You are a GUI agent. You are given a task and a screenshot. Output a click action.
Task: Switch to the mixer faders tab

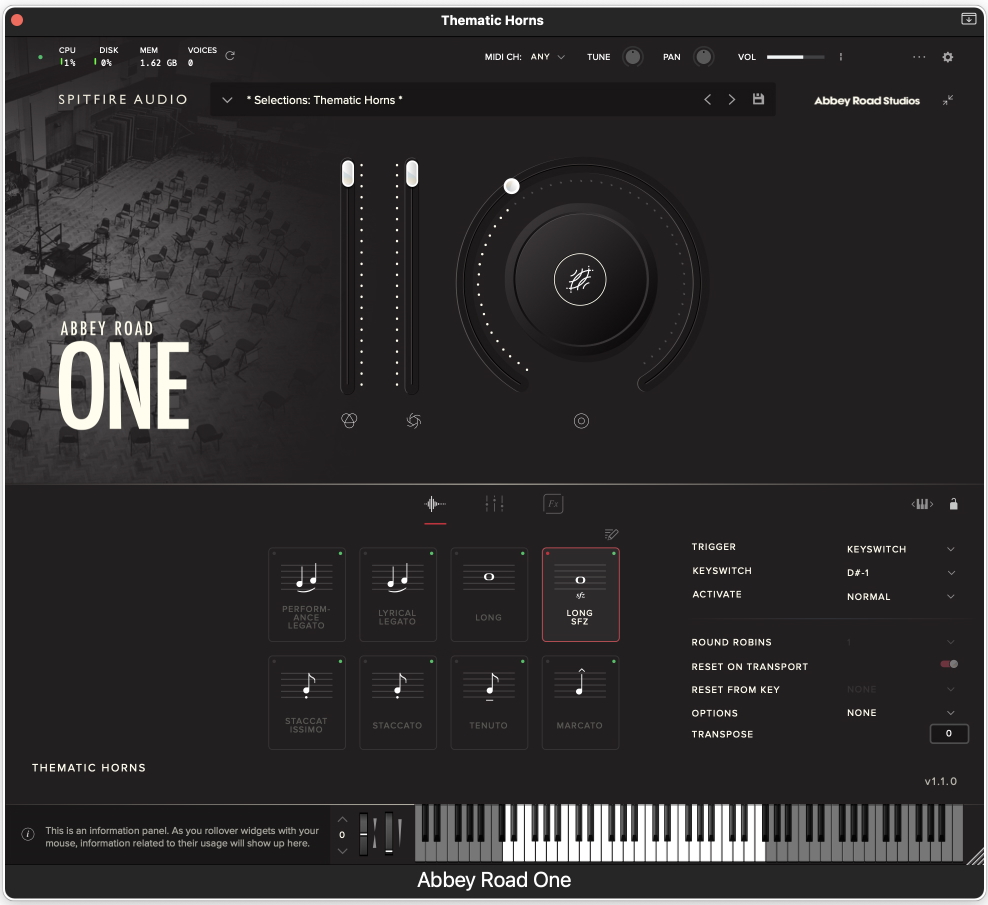(x=494, y=504)
